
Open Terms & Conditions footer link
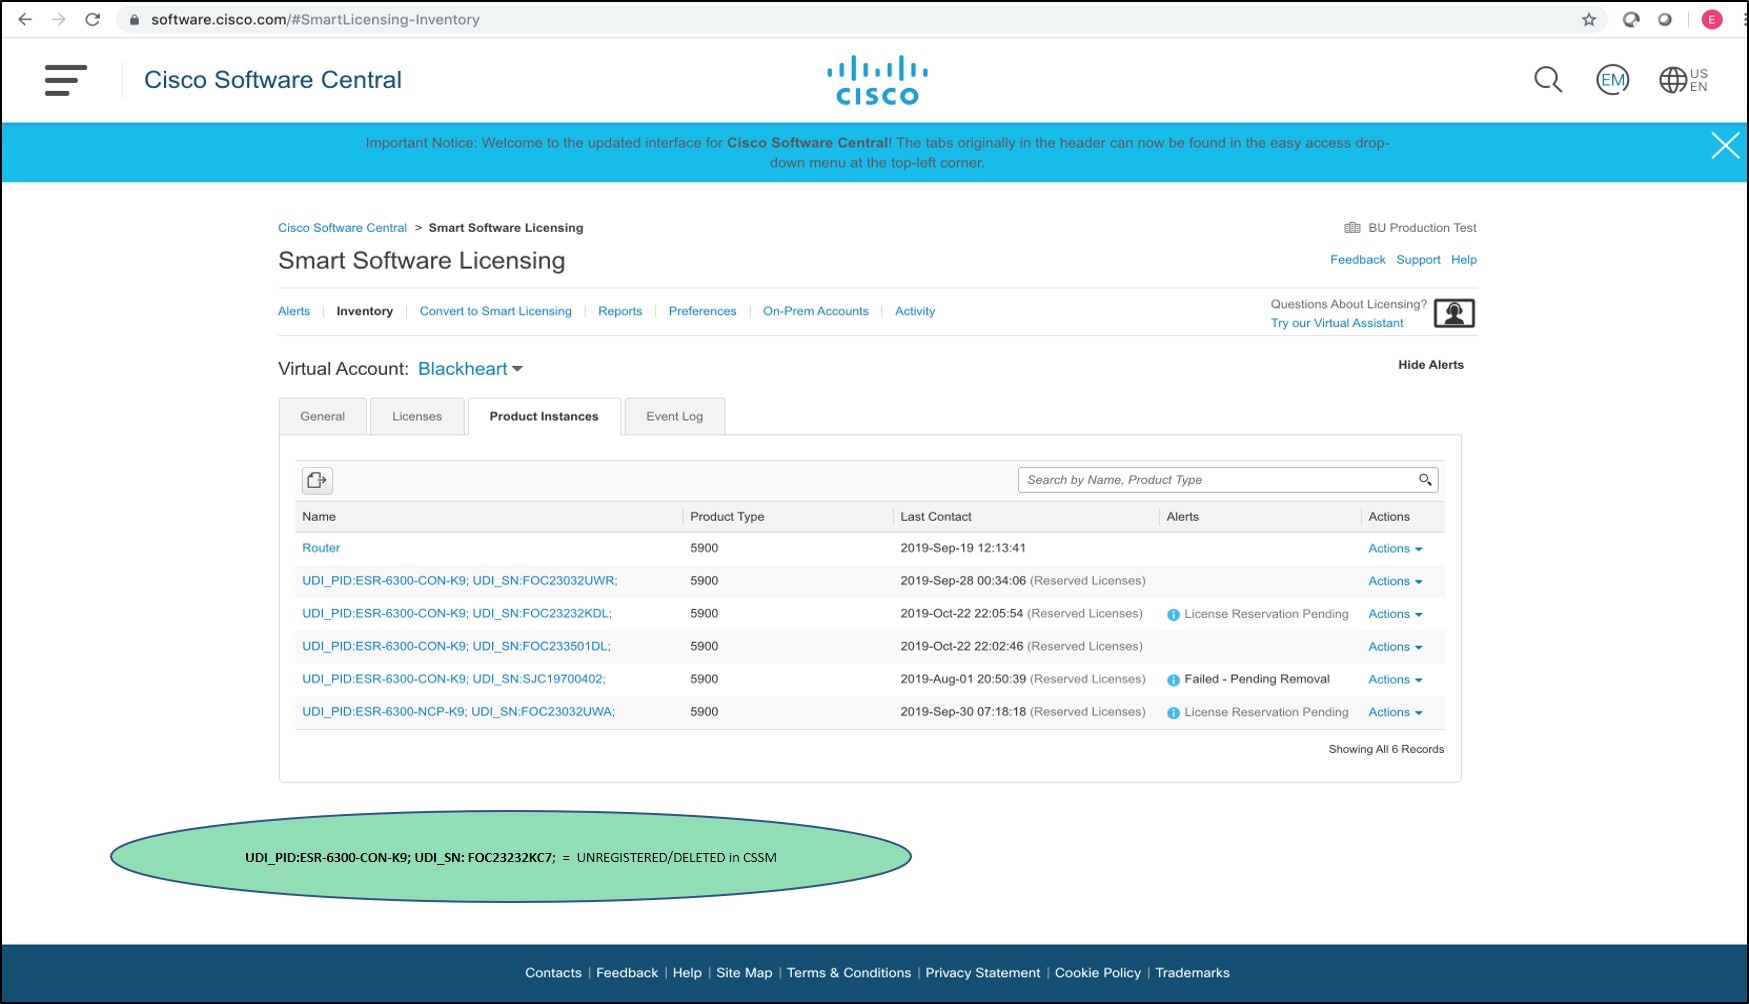(849, 973)
